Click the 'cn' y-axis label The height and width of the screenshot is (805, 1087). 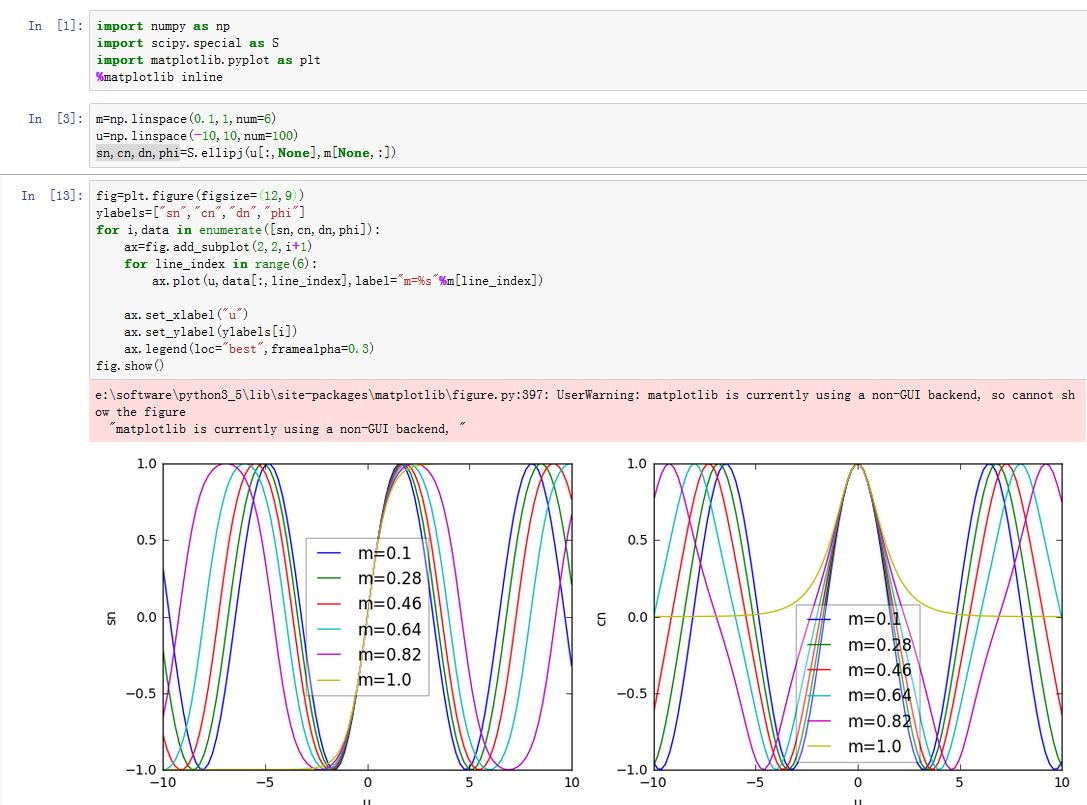pyautogui.click(x=602, y=617)
